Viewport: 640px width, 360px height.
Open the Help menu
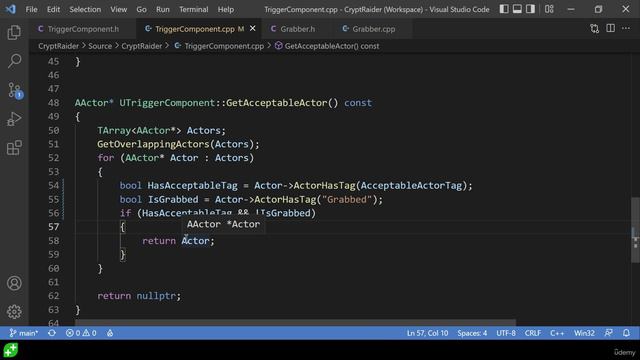pos(226,9)
